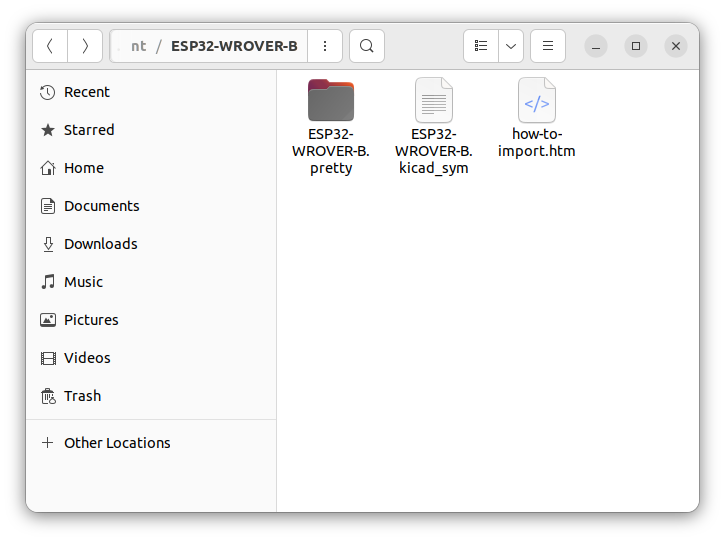The width and height of the screenshot is (725, 541).
Task: Go forward with the right arrow button
Action: [x=85, y=46]
